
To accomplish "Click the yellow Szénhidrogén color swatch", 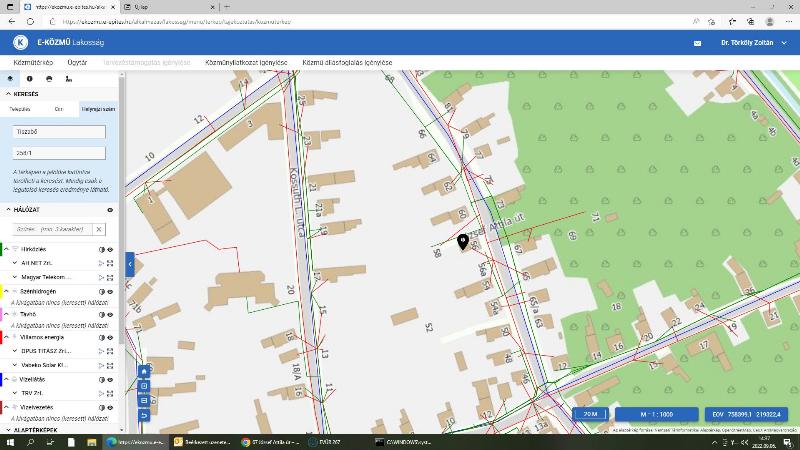I will point(1,292).
